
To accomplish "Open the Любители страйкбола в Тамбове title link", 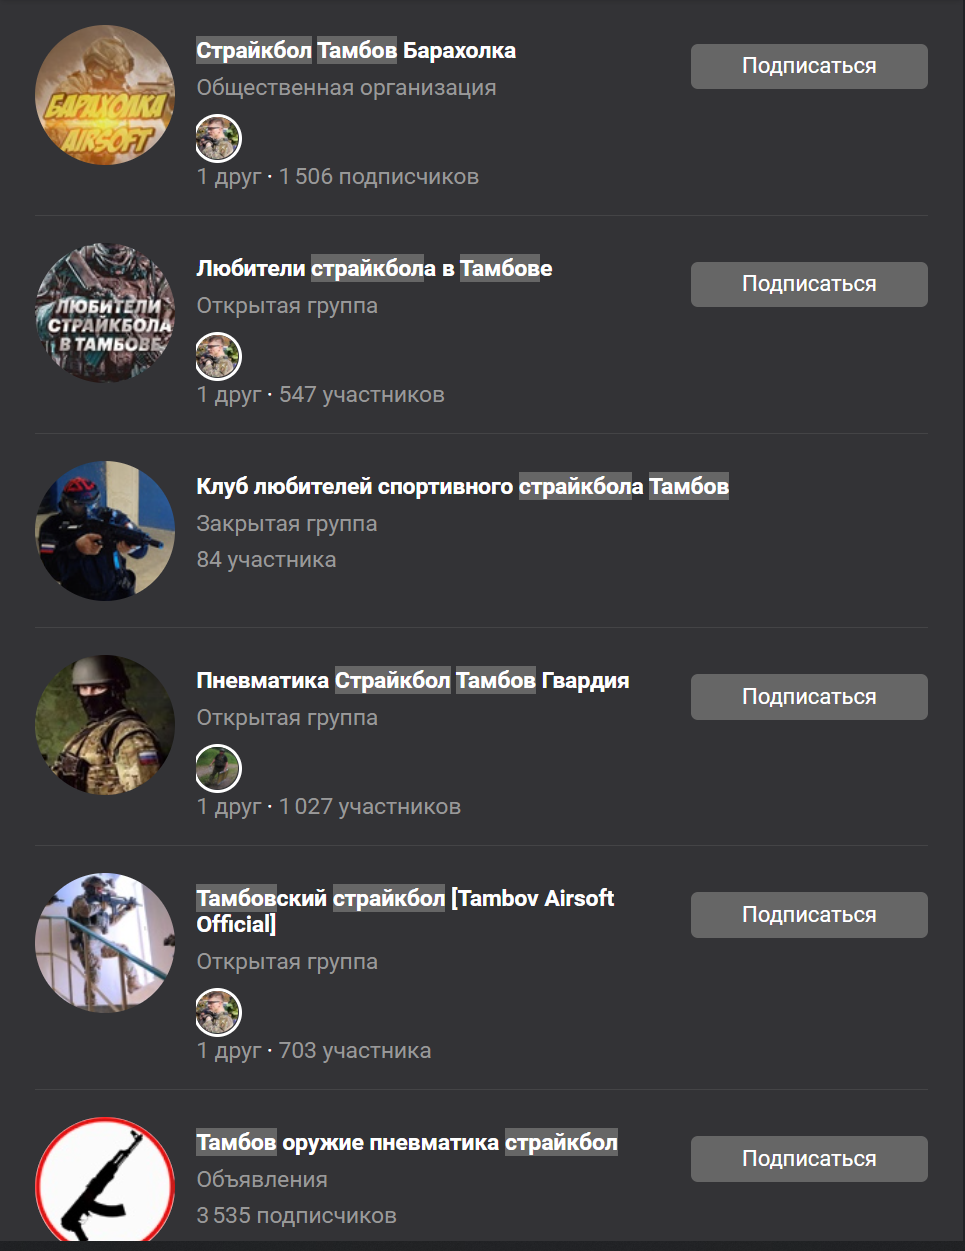I will tap(374, 268).
